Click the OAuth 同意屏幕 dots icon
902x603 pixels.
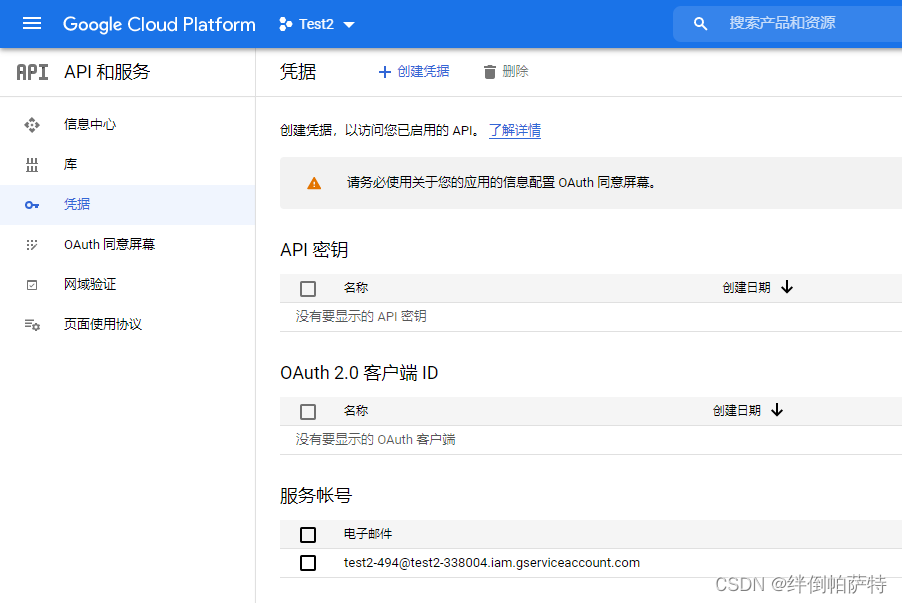[x=32, y=245]
